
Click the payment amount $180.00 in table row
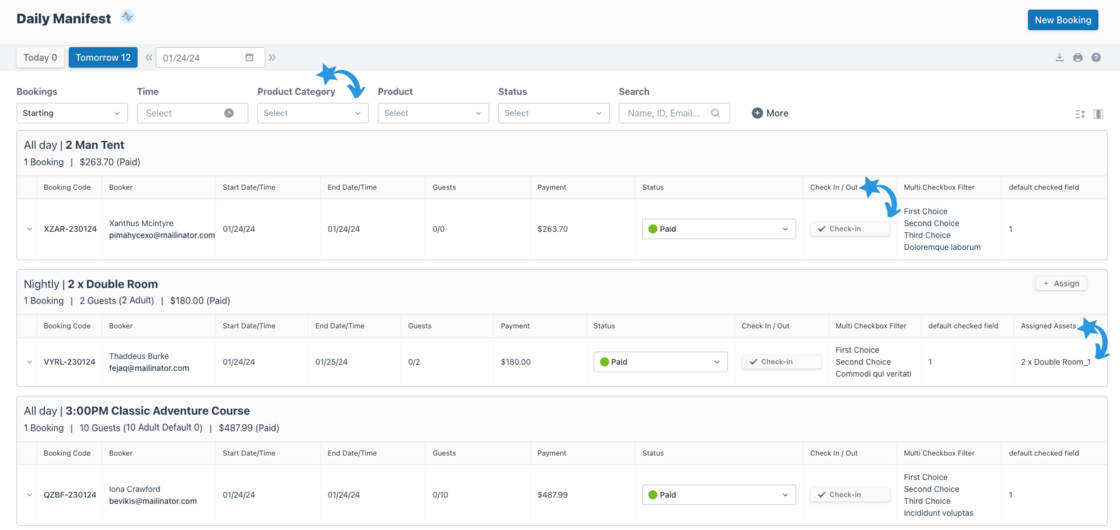pyautogui.click(x=516, y=362)
